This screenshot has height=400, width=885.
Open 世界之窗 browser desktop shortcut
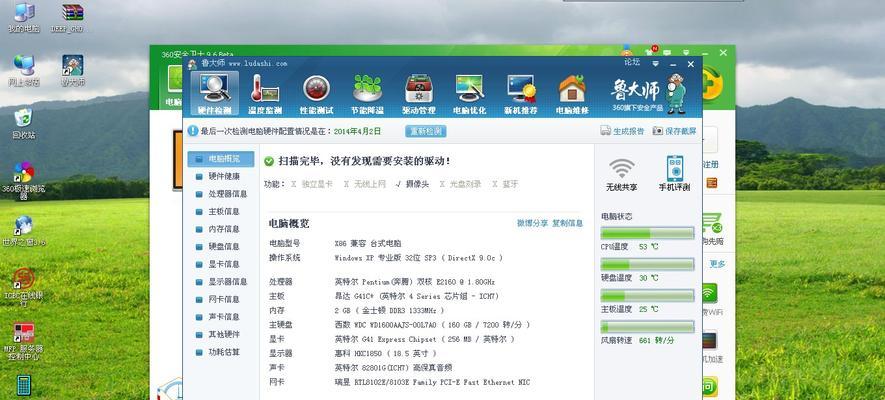coord(24,231)
